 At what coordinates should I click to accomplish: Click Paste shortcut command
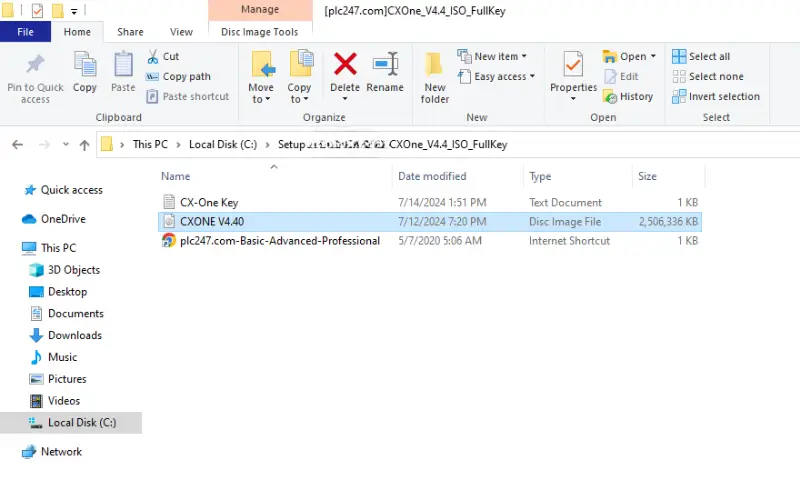[187, 96]
